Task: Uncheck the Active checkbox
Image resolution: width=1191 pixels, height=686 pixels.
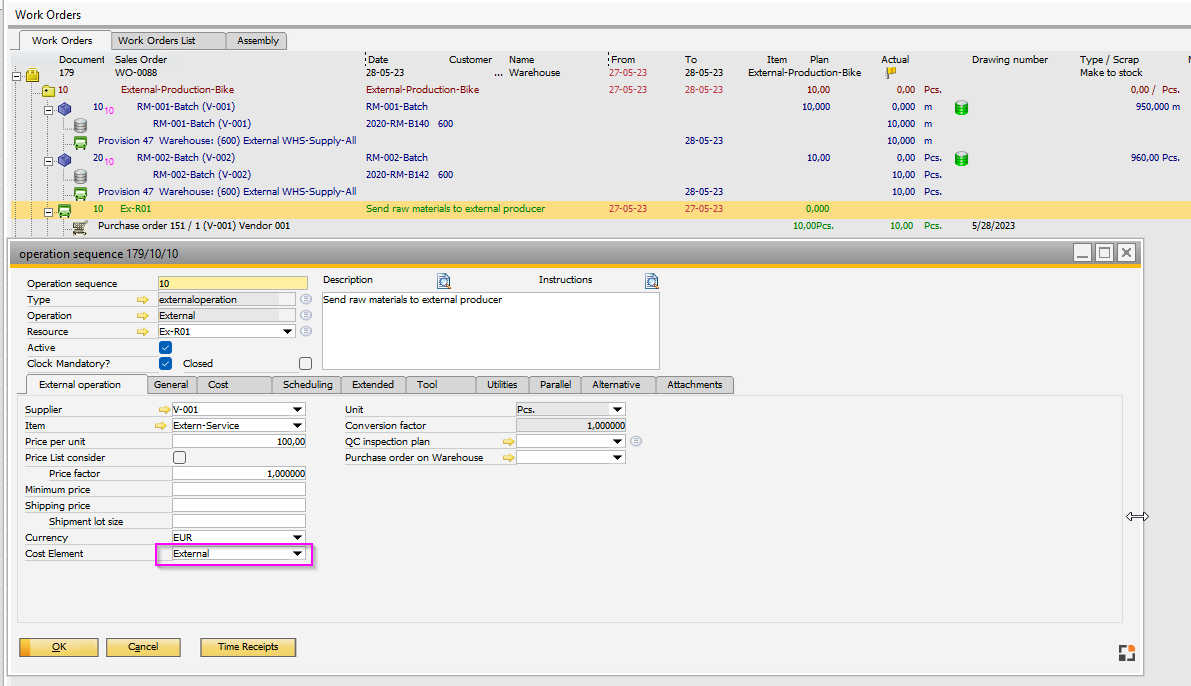Action: 165,347
